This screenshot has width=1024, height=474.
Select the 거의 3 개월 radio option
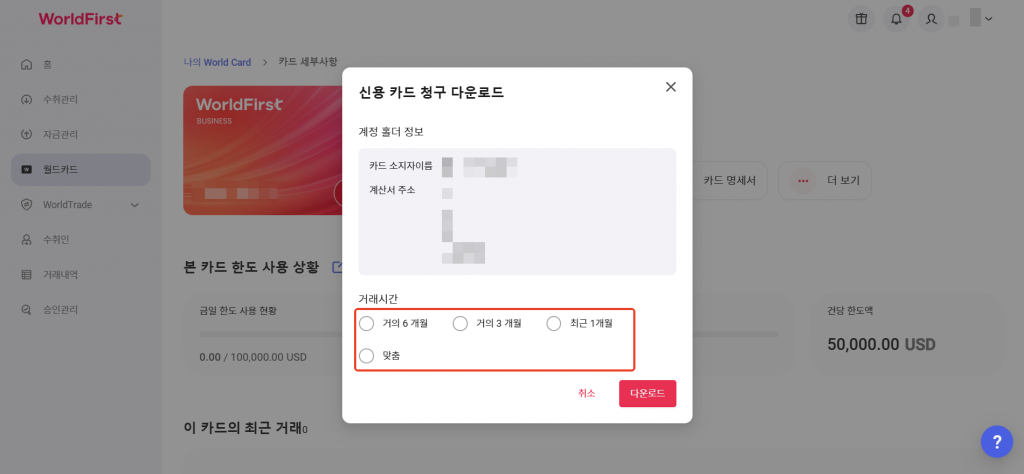460,323
